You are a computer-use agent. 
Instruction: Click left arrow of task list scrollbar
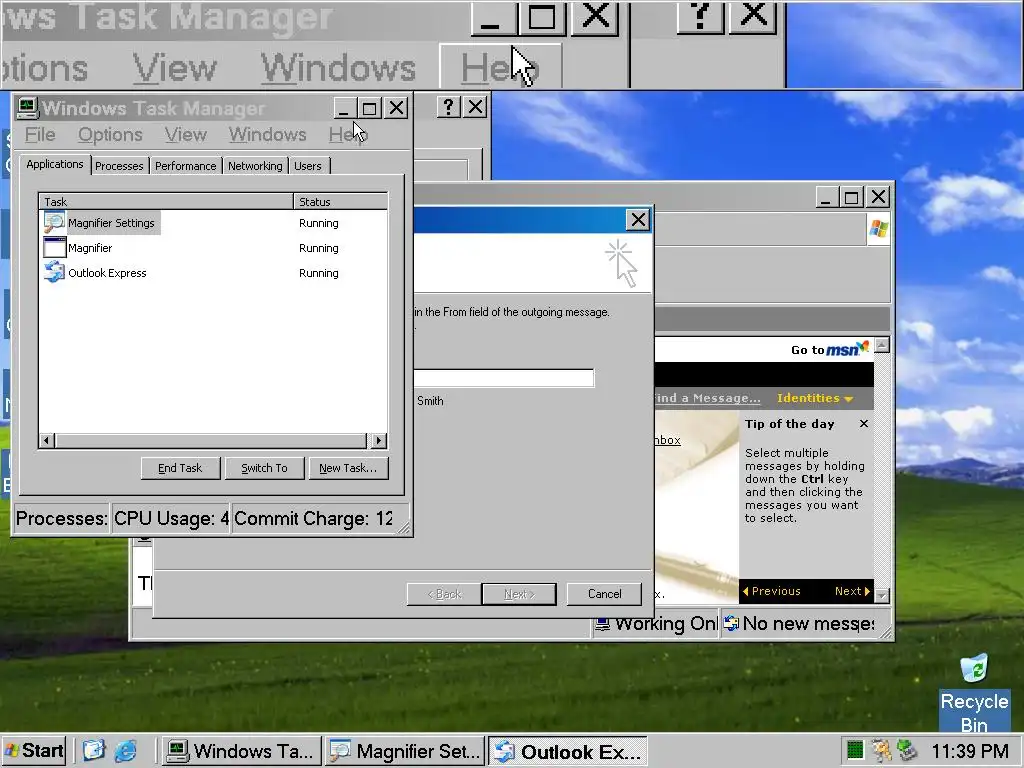(x=46, y=441)
